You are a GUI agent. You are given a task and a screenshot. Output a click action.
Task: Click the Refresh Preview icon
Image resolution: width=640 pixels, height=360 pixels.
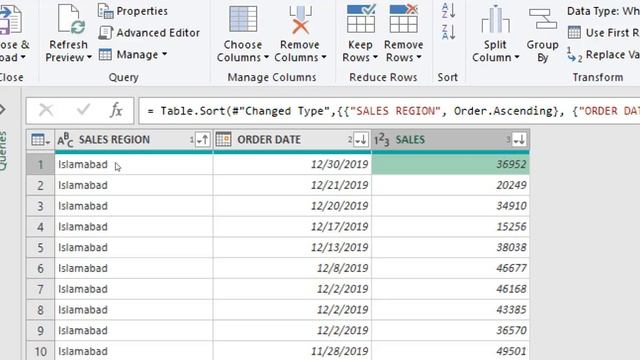click(71, 19)
